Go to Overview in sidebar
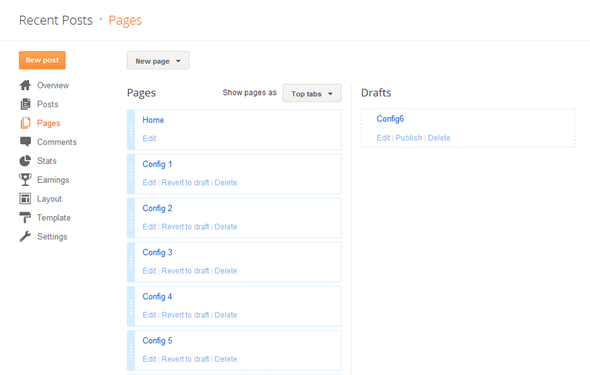This screenshot has height=375, width=590. point(53,85)
